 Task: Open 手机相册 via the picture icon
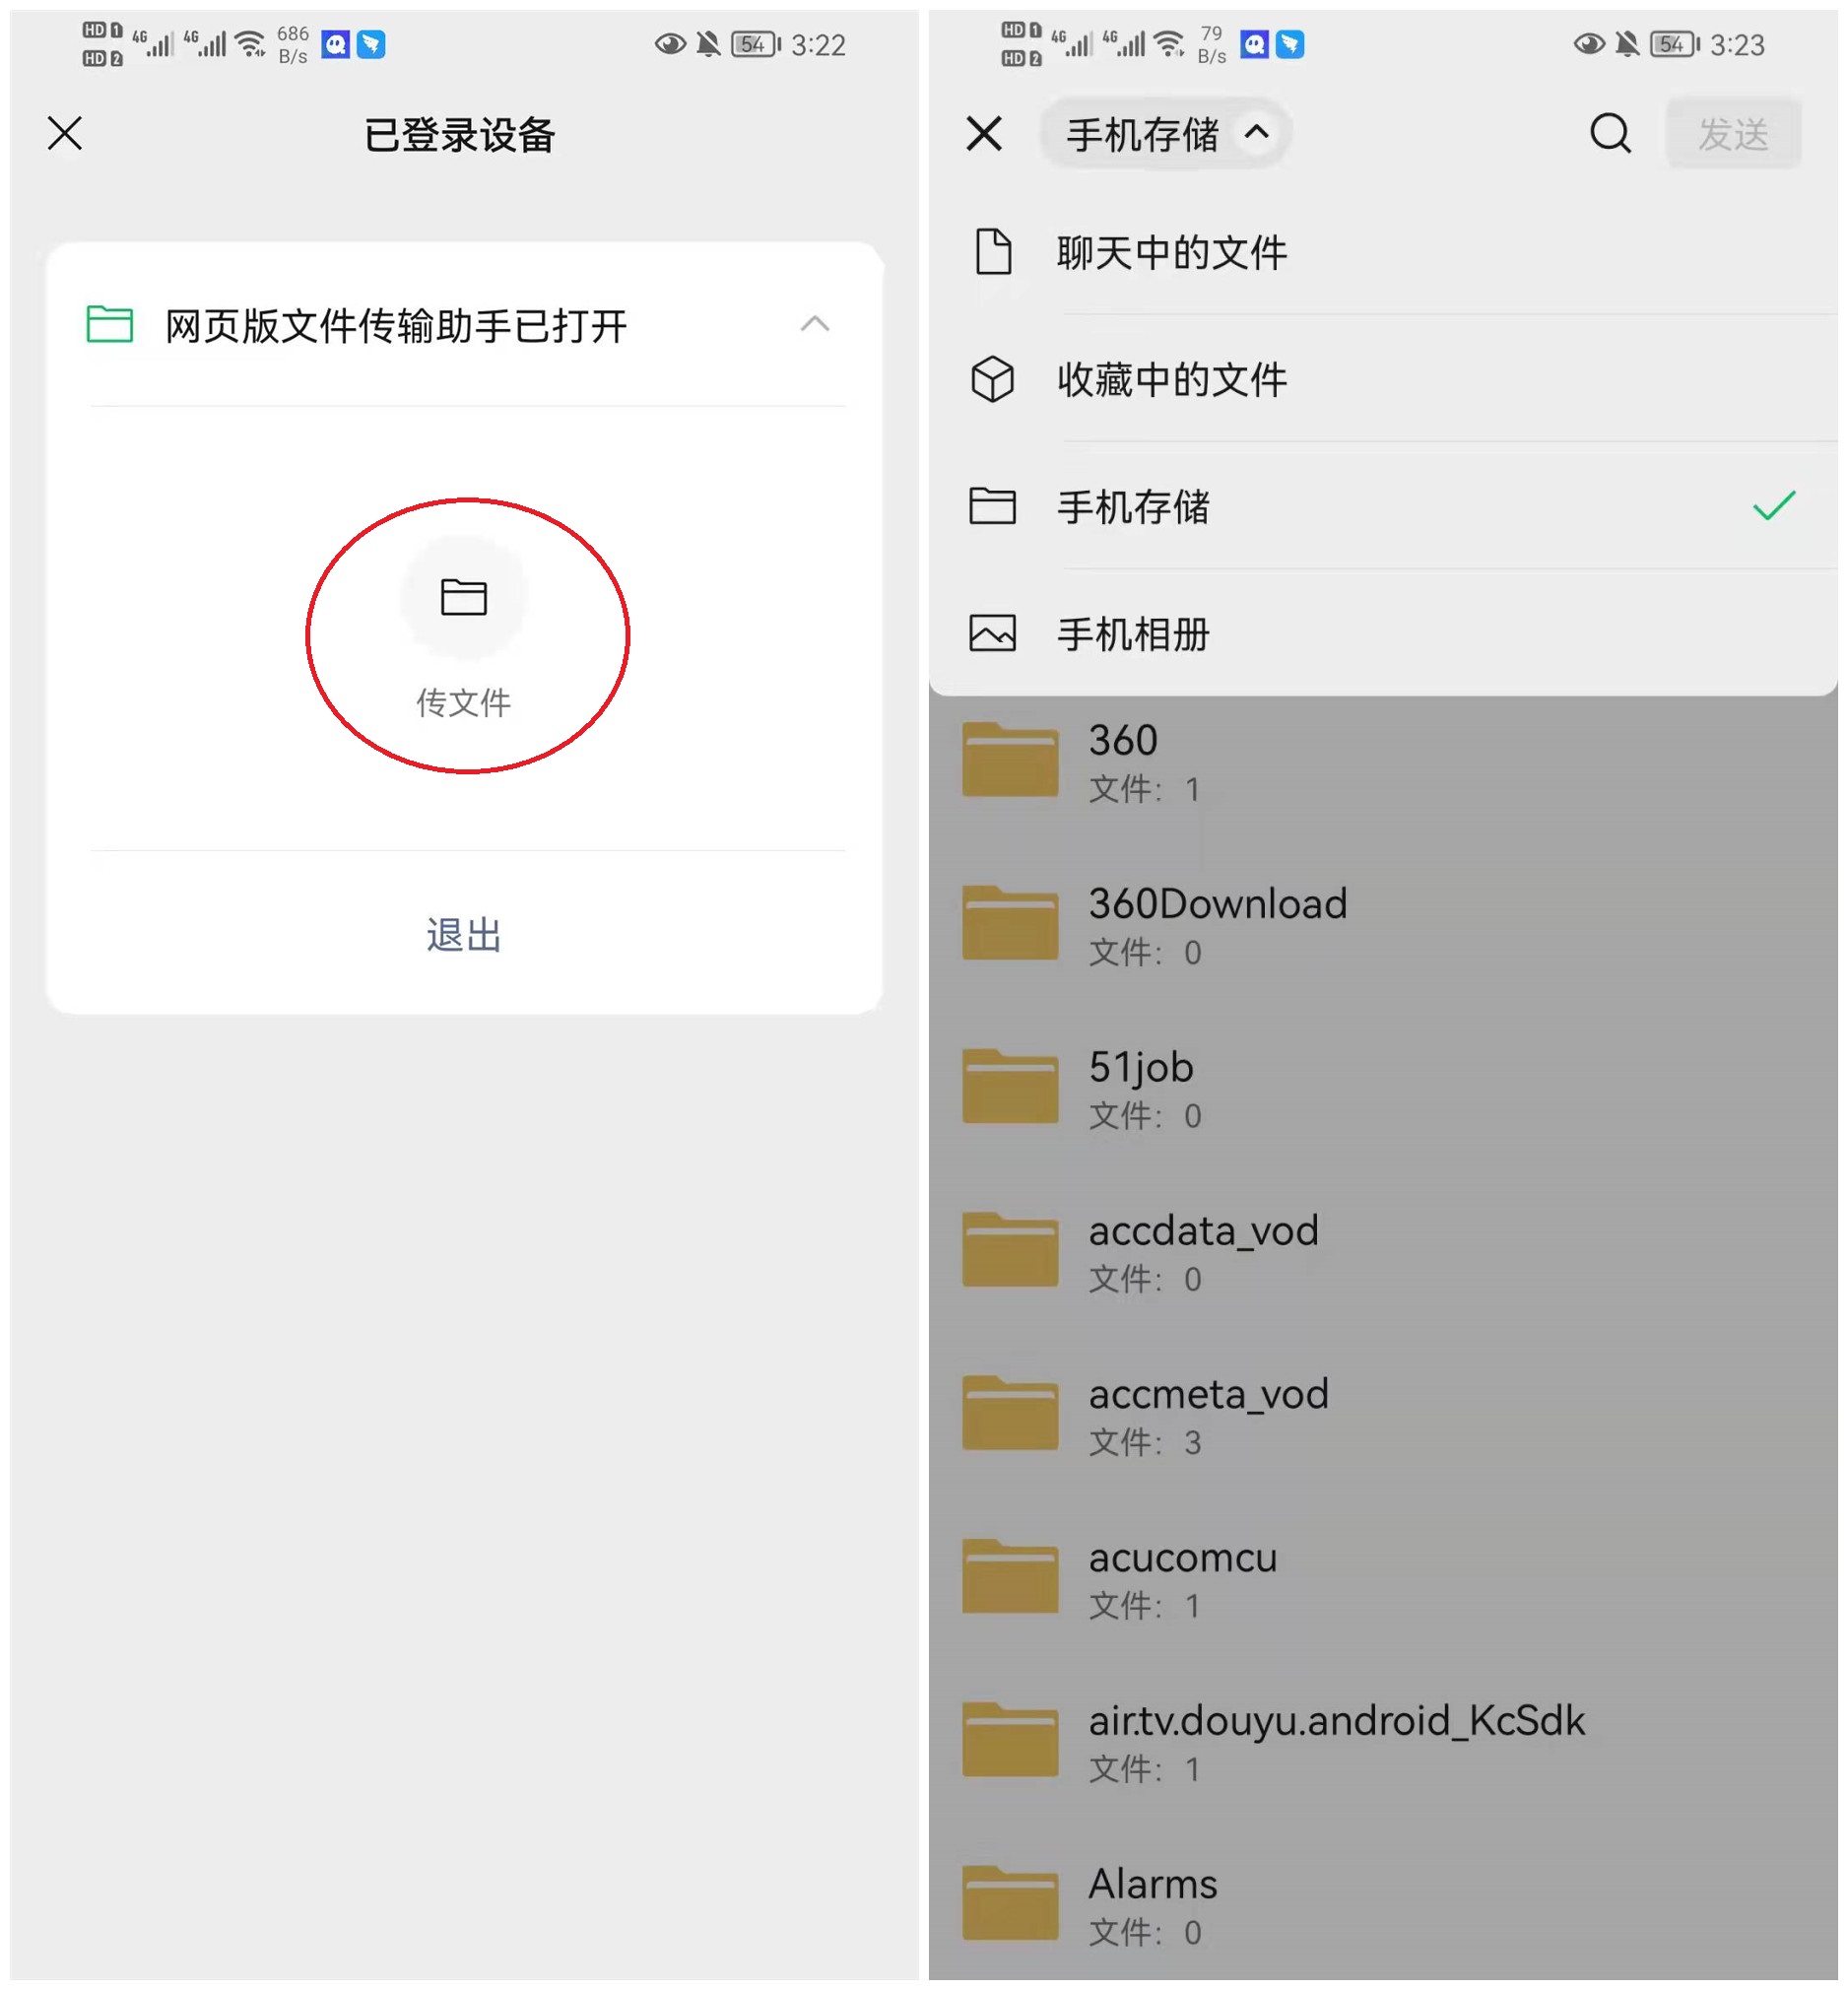[x=992, y=633]
